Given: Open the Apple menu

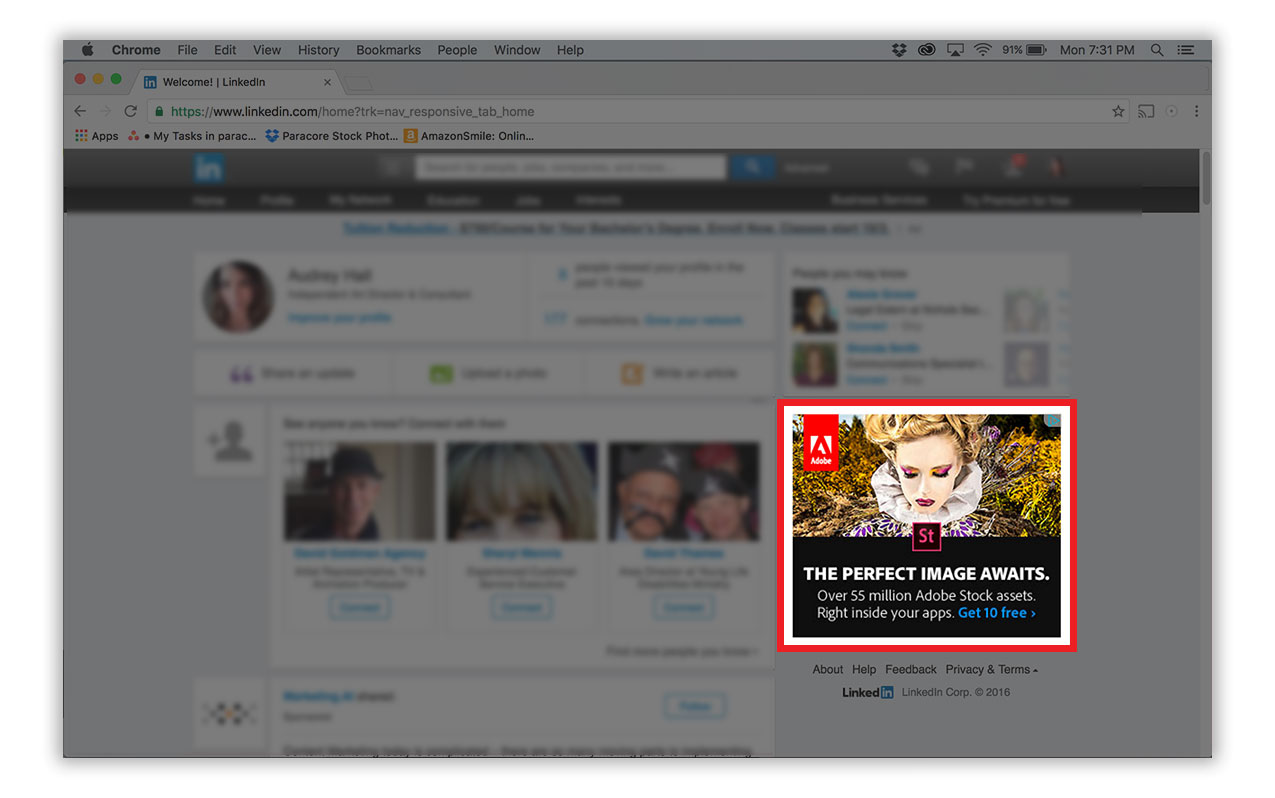Looking at the screenshot, I should 87,50.
